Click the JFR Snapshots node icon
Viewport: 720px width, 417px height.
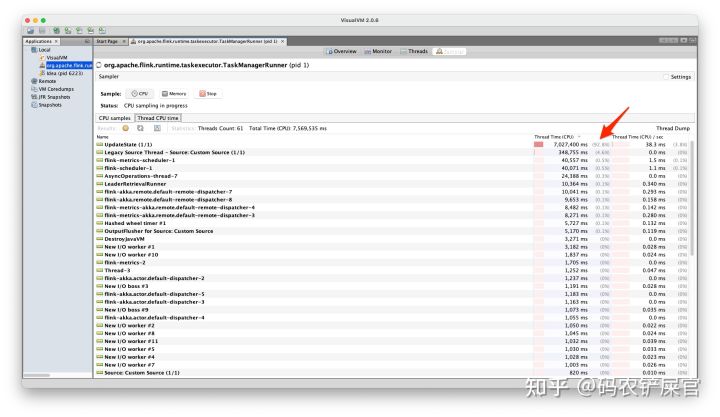[34, 97]
